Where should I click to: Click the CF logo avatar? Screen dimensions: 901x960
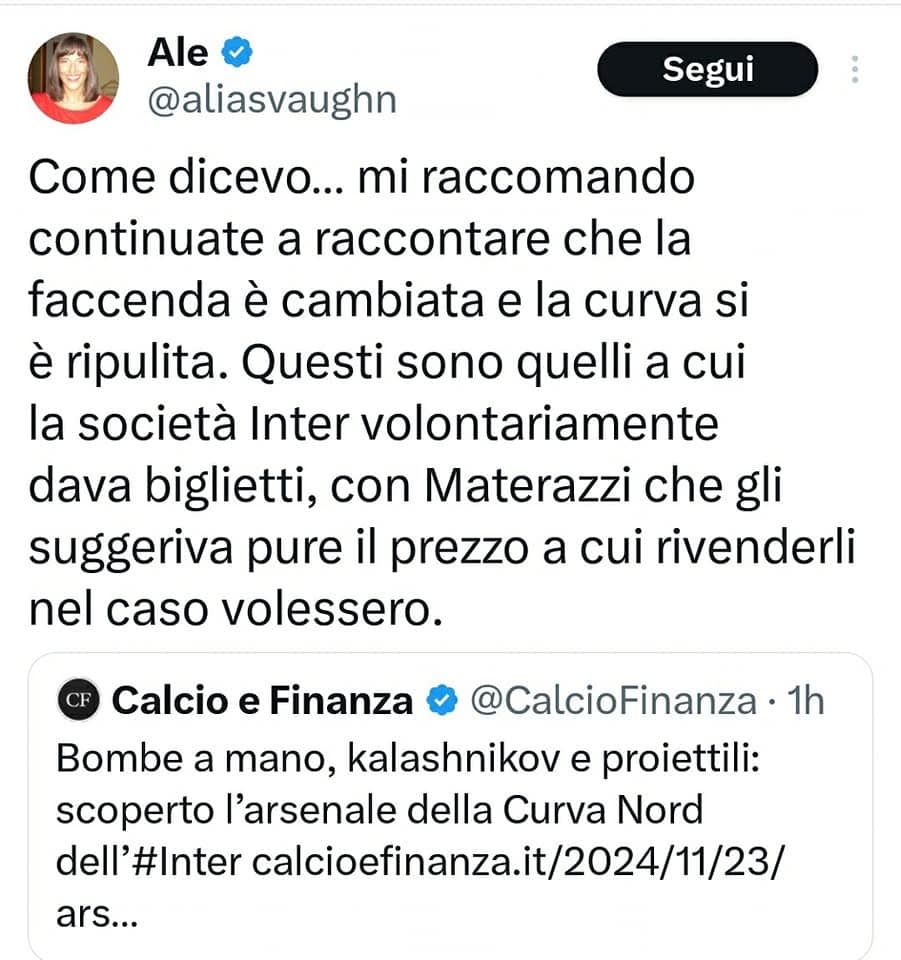[x=78, y=700]
